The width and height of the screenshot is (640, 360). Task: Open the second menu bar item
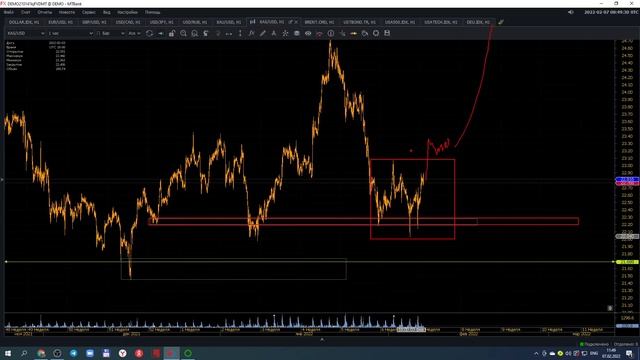tap(25, 12)
